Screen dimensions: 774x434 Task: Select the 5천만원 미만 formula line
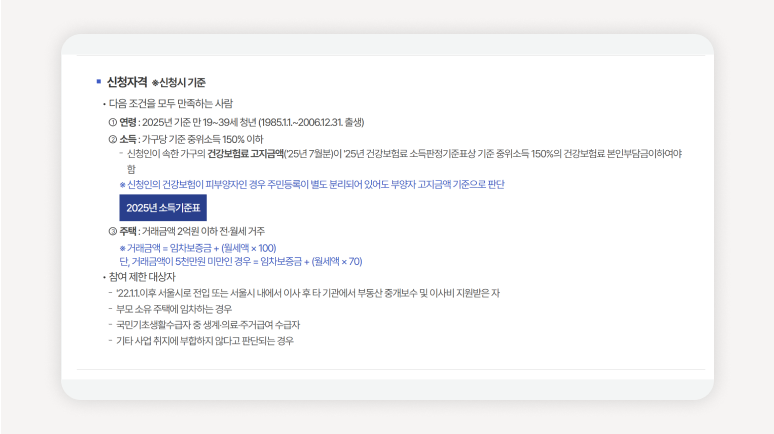[x=241, y=261]
